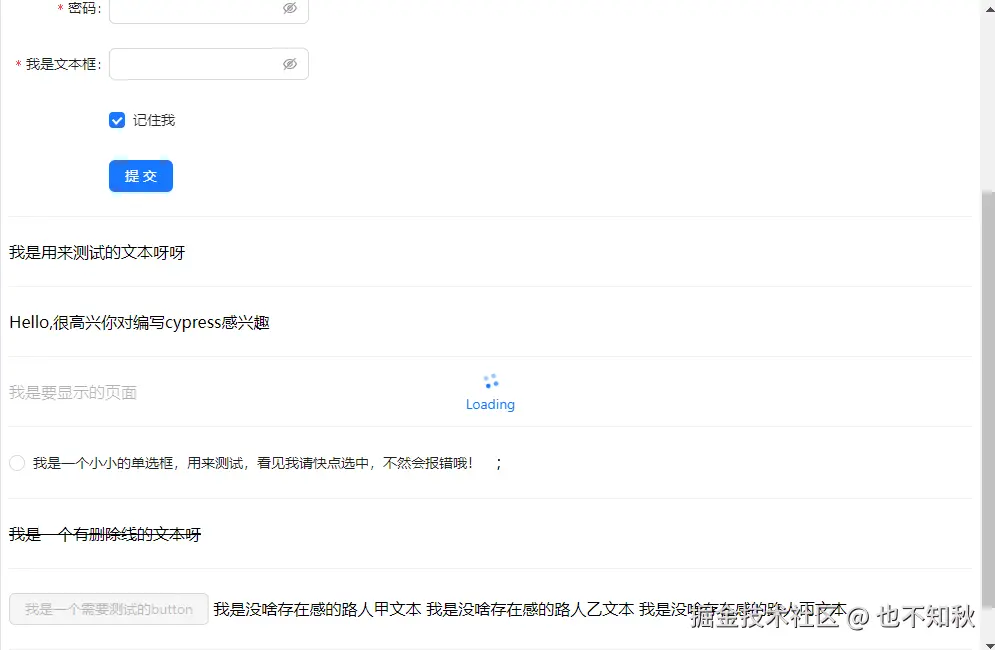Click the 提交 submit button
Viewport: 995px width, 650px height.
(x=140, y=175)
